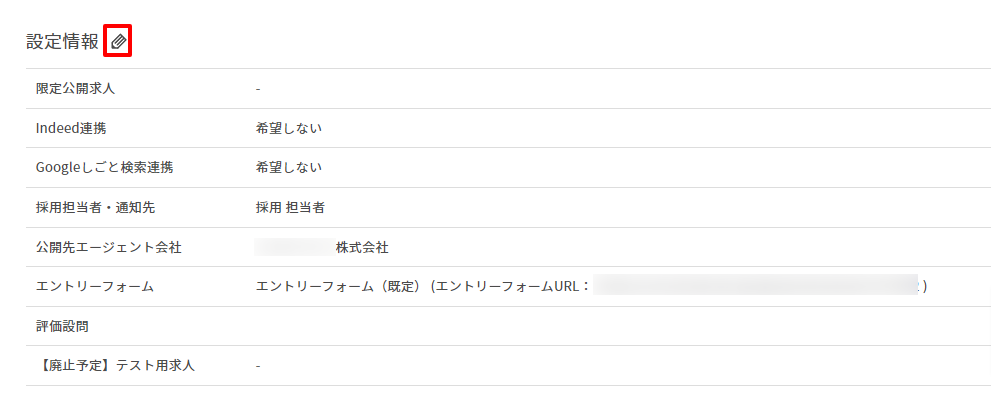Click the dash value for 限定公開求人
991x402 pixels.
pyautogui.click(x=258, y=89)
